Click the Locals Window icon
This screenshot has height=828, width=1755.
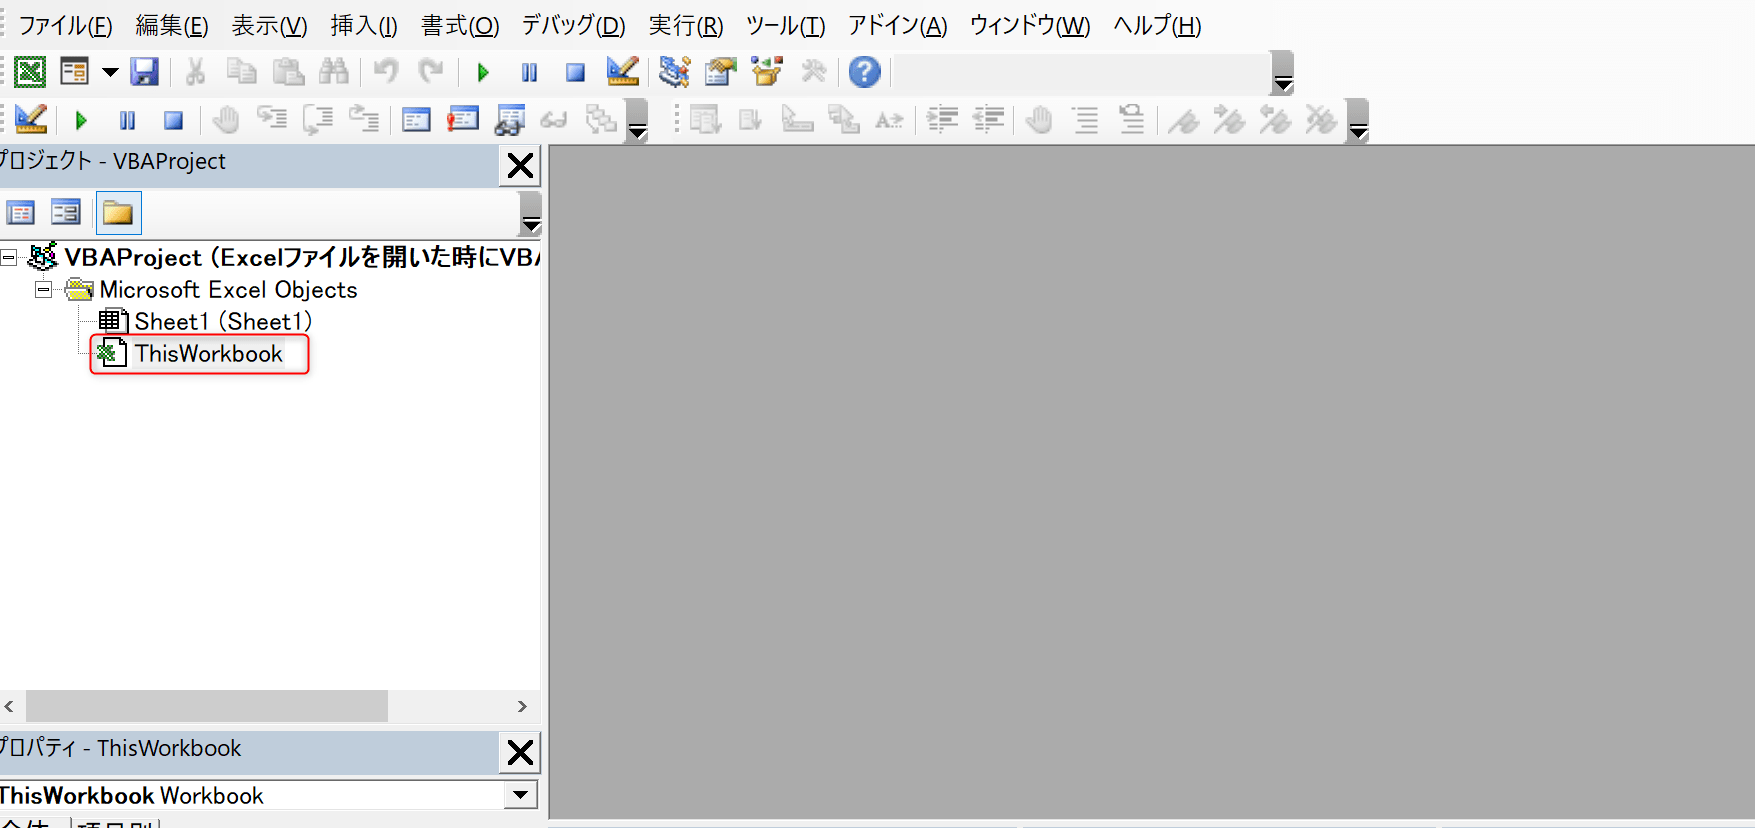click(416, 120)
